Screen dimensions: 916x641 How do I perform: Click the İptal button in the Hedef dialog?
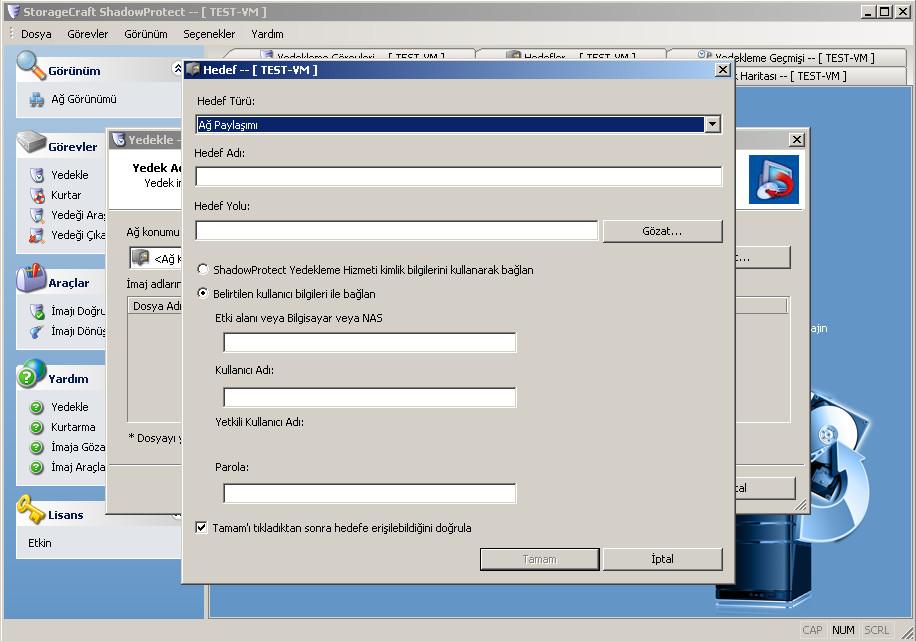coord(662,559)
